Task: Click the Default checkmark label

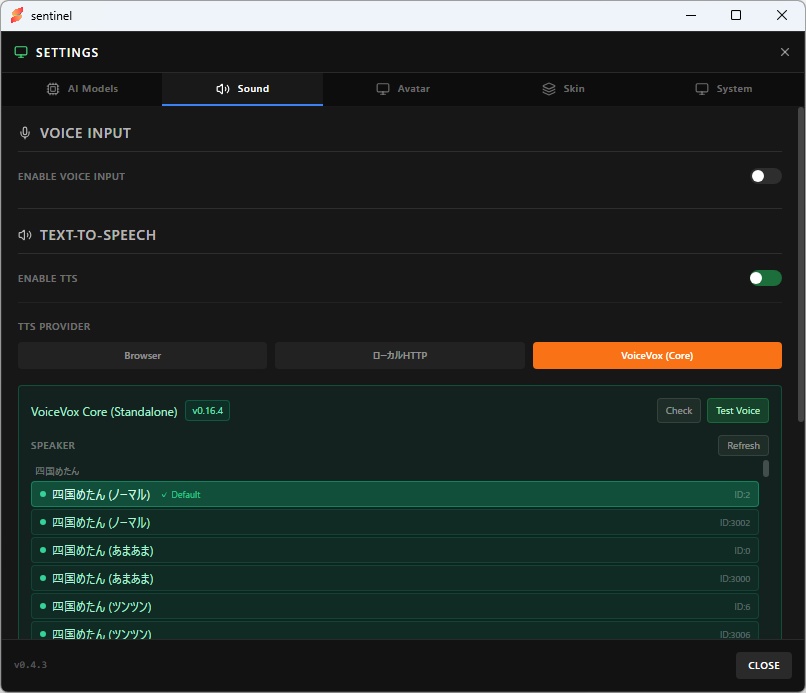Action: (x=181, y=495)
